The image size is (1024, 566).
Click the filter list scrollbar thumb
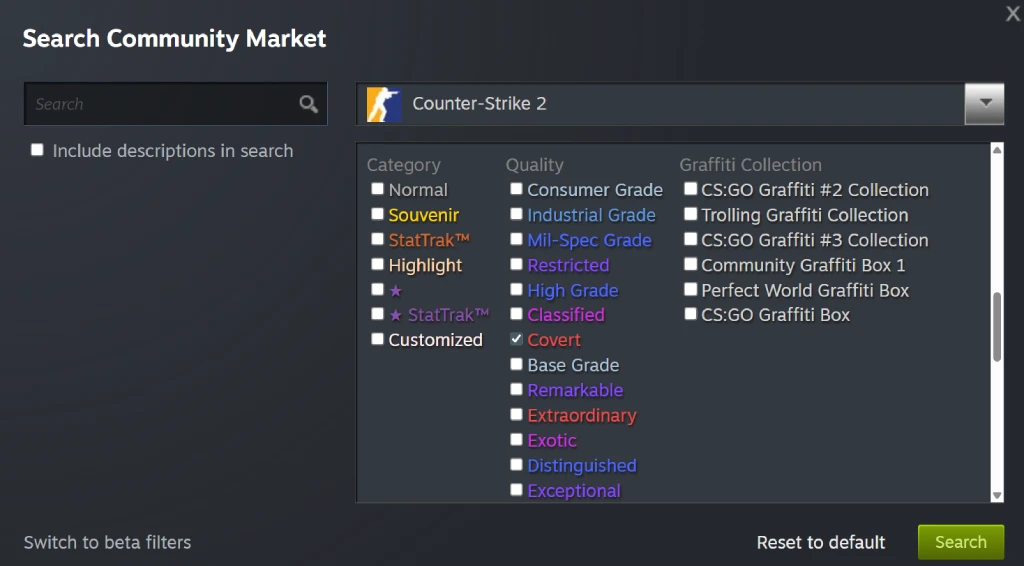point(997,327)
